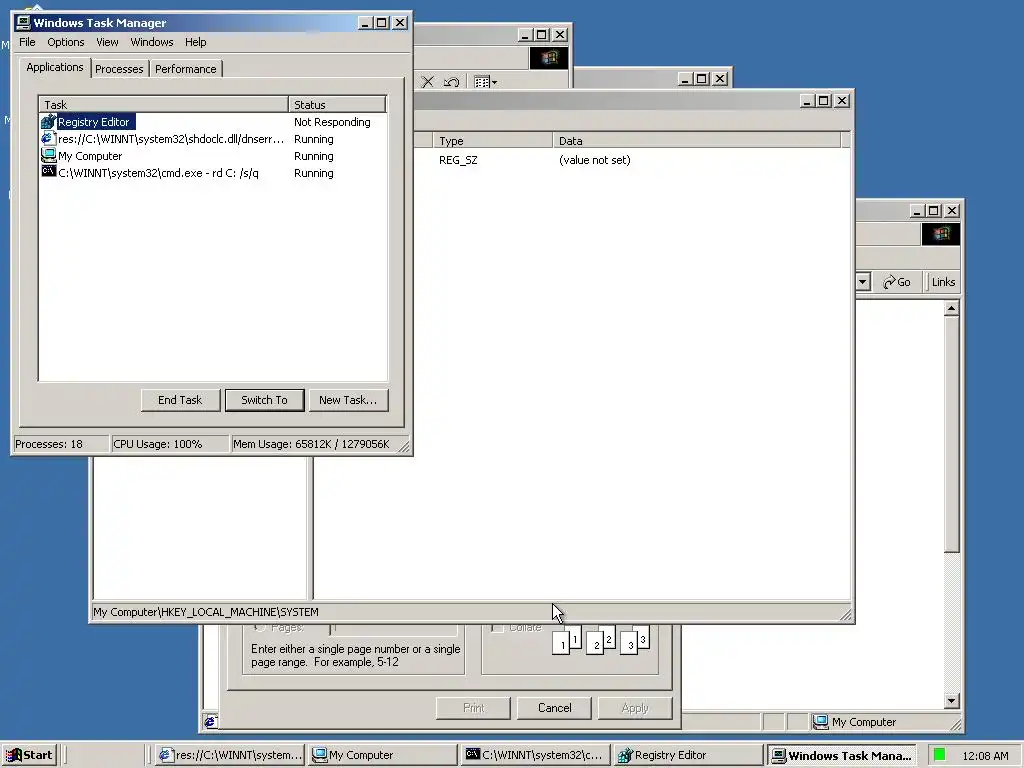1024x768 pixels.
Task: Click the browser window vertical scrollbar thumb
Action: pyautogui.click(x=952, y=434)
